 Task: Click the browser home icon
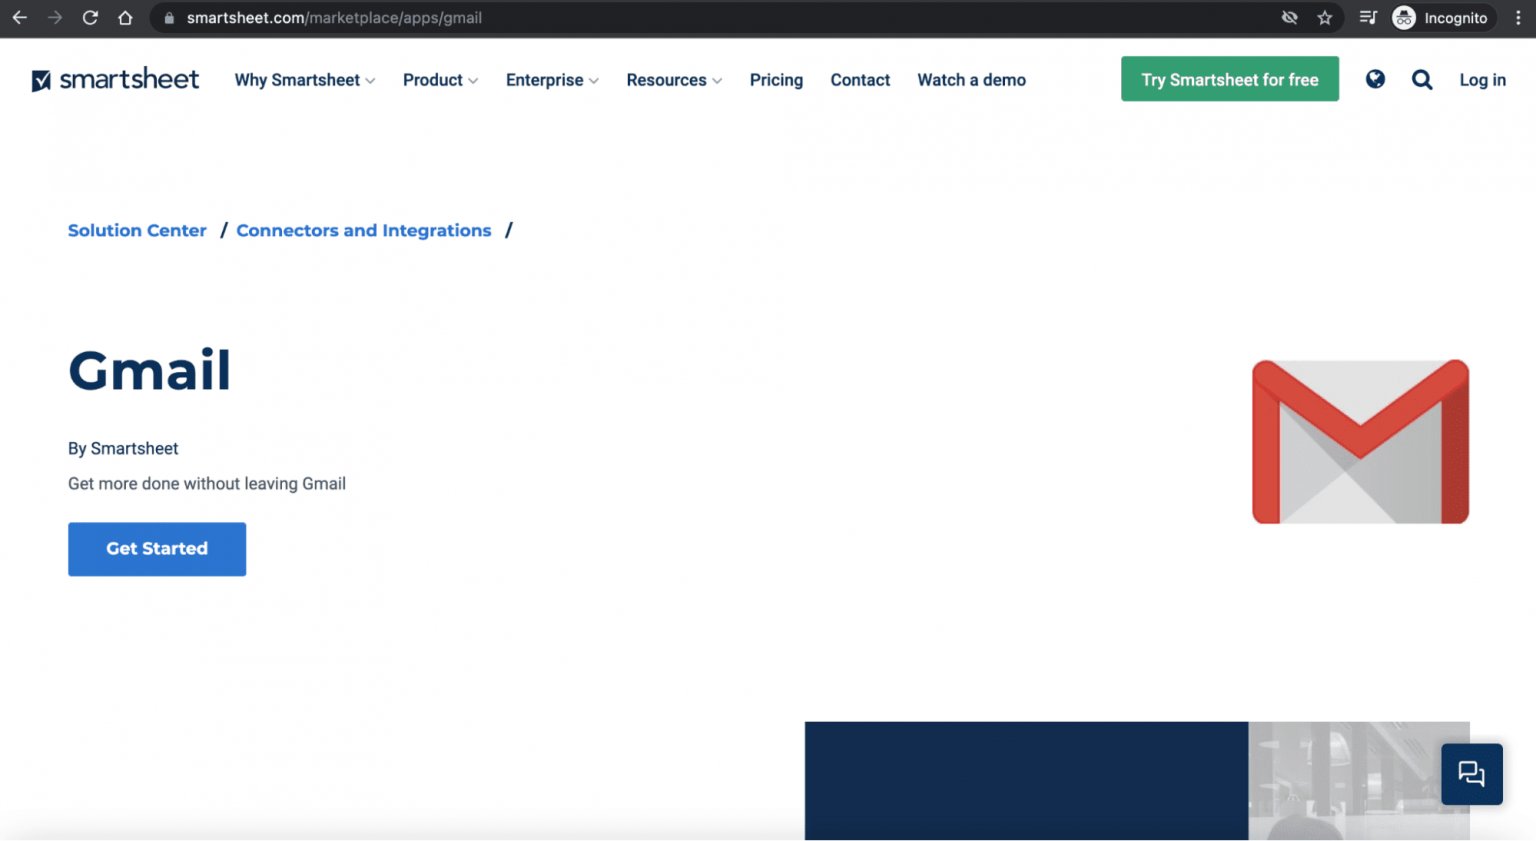[125, 18]
